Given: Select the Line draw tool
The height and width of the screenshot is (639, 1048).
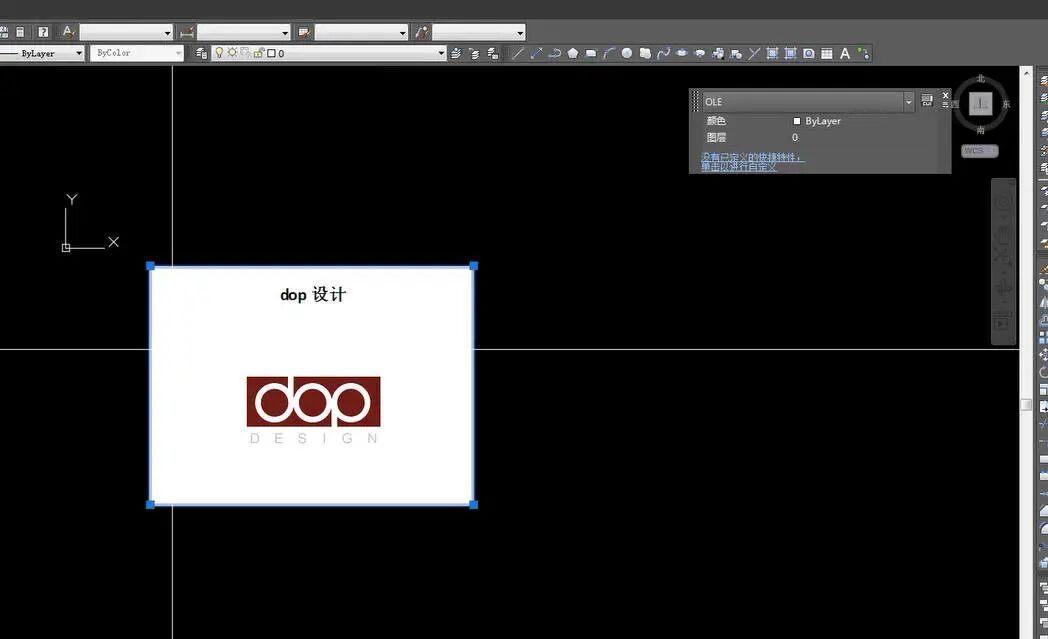Looking at the screenshot, I should tap(518, 53).
